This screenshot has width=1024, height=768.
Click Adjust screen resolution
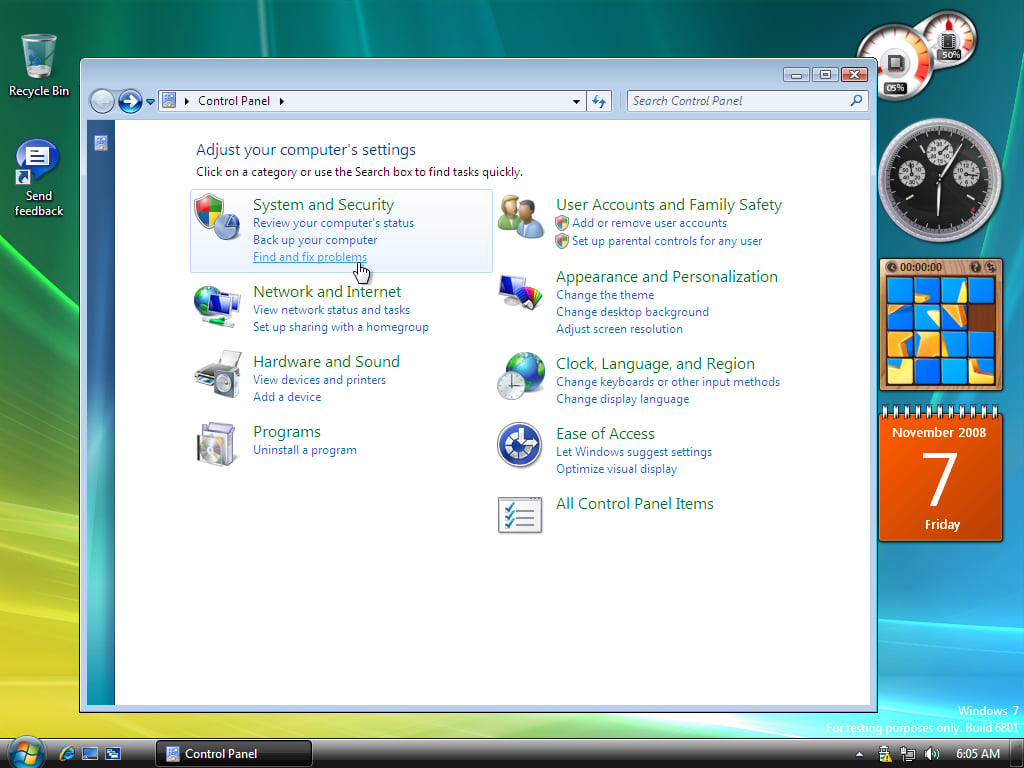tap(619, 328)
